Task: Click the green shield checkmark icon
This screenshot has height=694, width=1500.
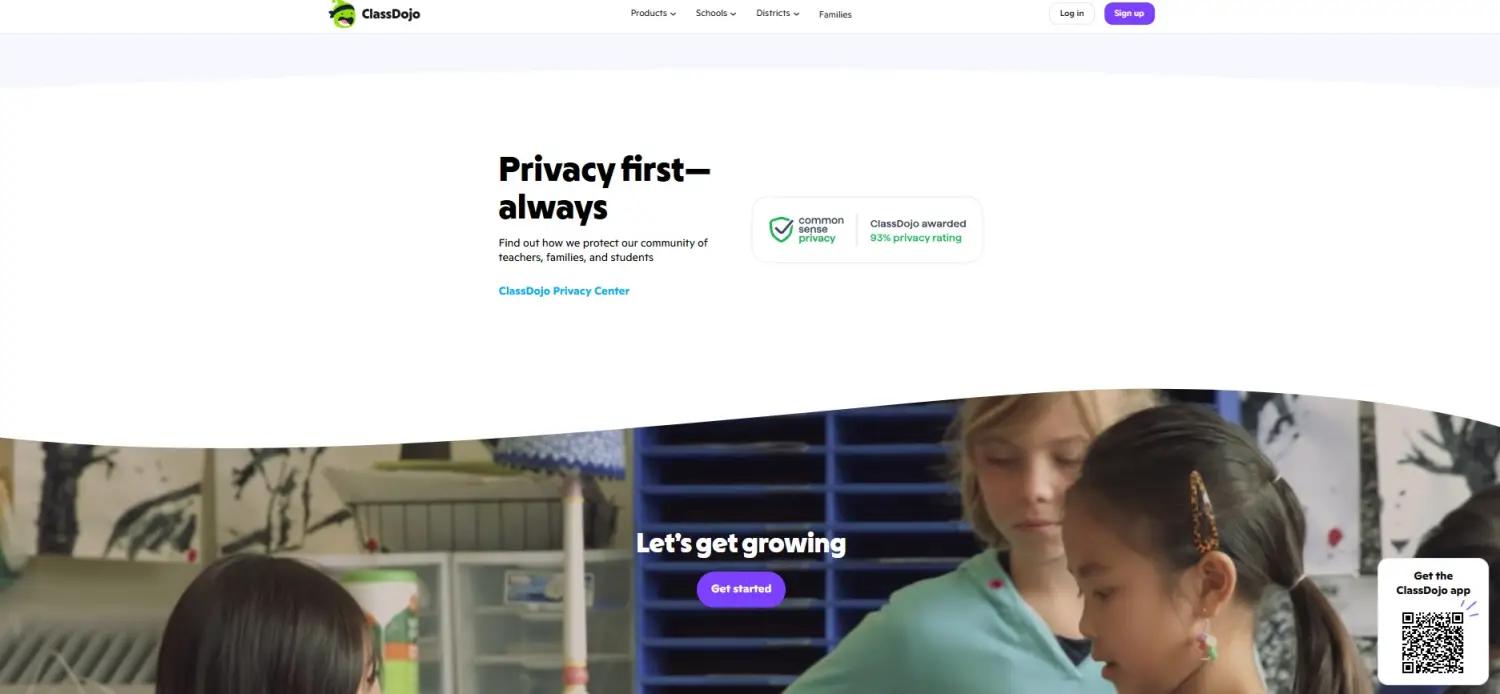Action: (781, 230)
